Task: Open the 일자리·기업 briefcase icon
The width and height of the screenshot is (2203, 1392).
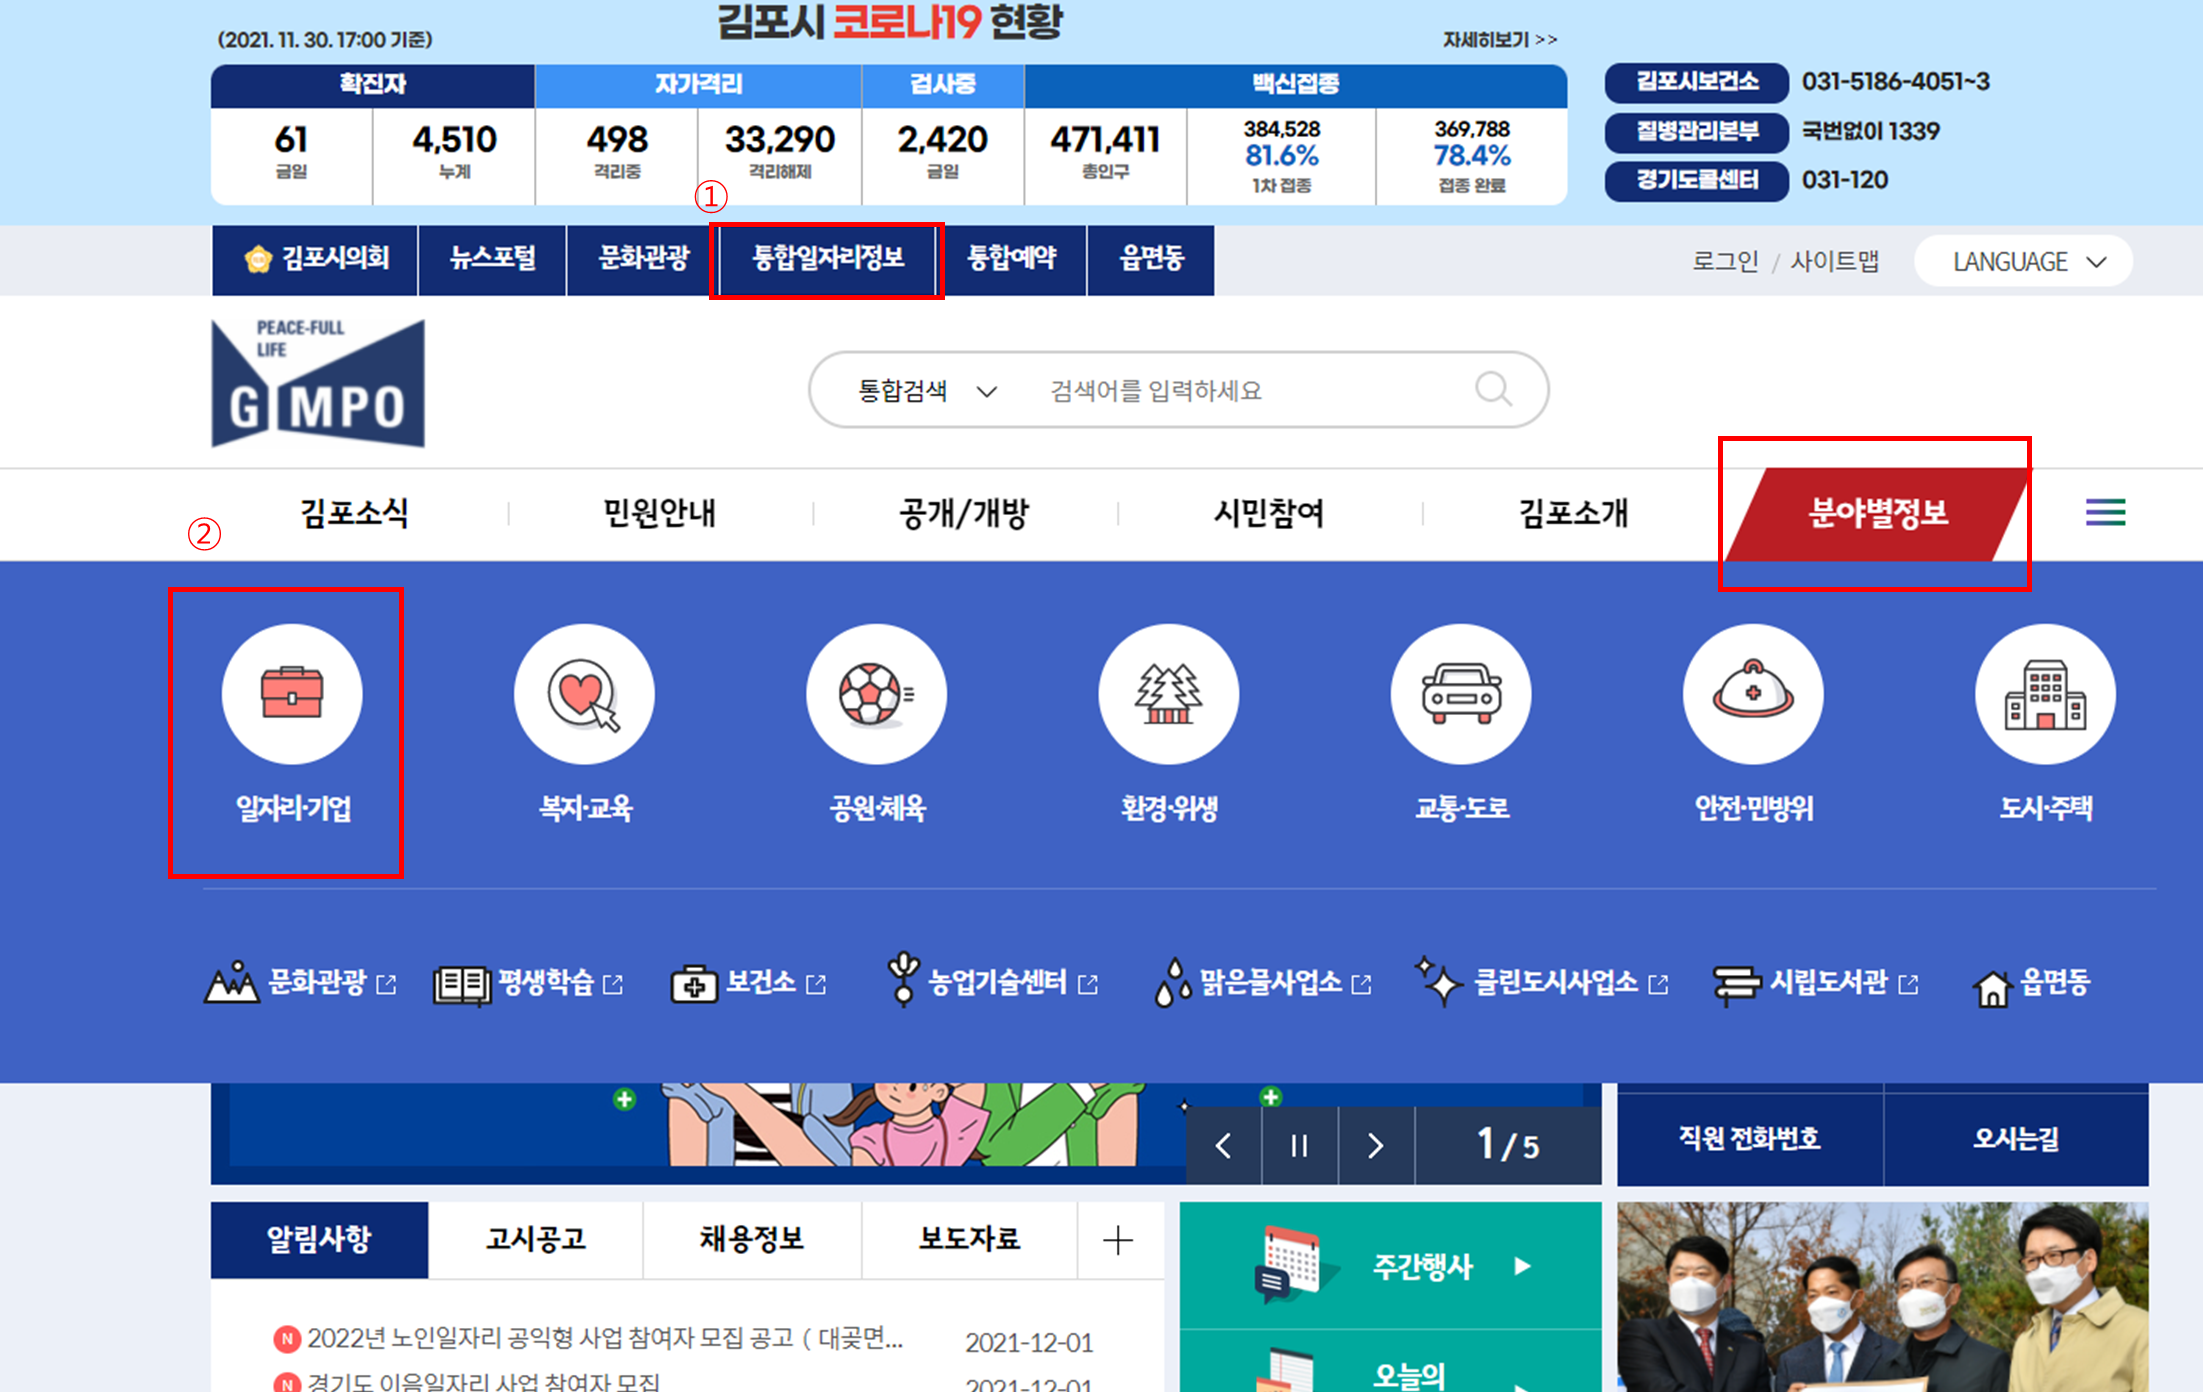Action: (291, 693)
